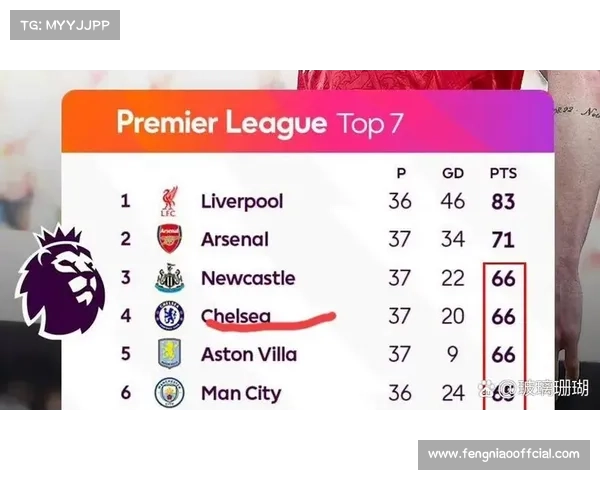Image resolution: width=600 pixels, height=480 pixels.
Task: Click the P column header
Action: point(400,173)
